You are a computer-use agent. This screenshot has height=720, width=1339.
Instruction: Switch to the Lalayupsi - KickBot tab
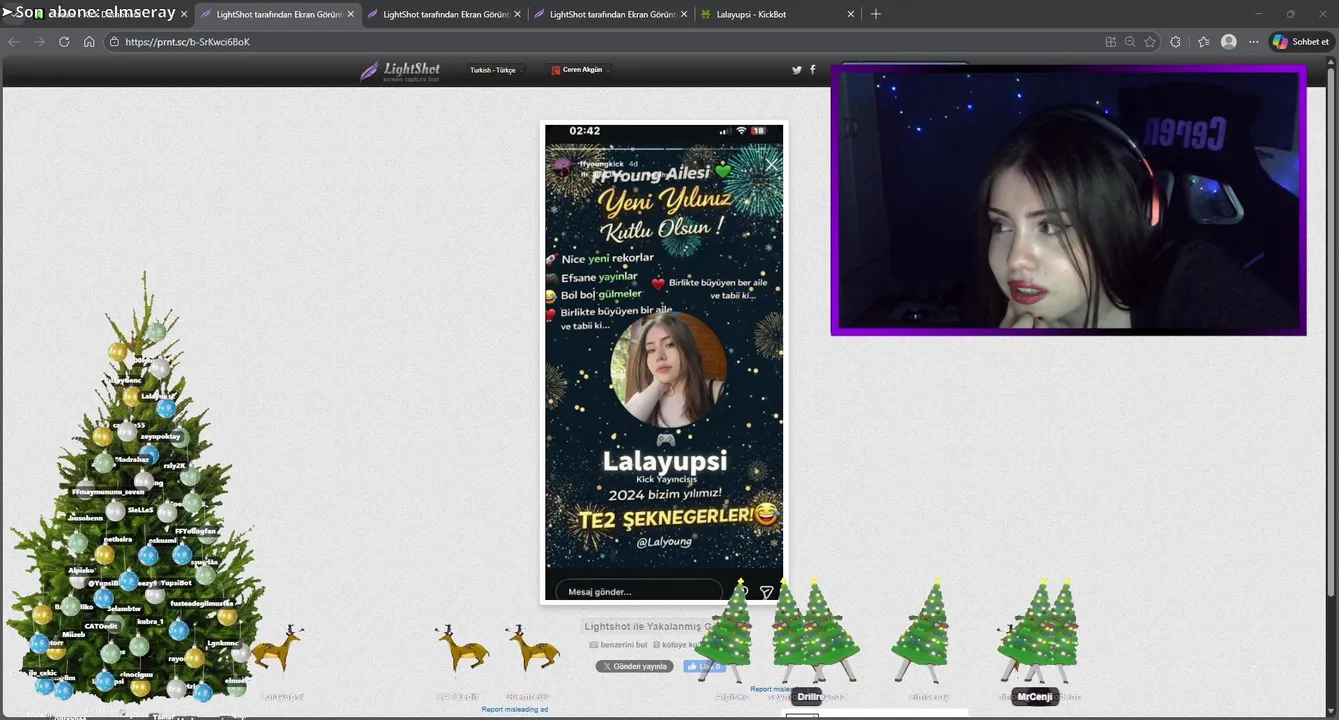point(775,14)
